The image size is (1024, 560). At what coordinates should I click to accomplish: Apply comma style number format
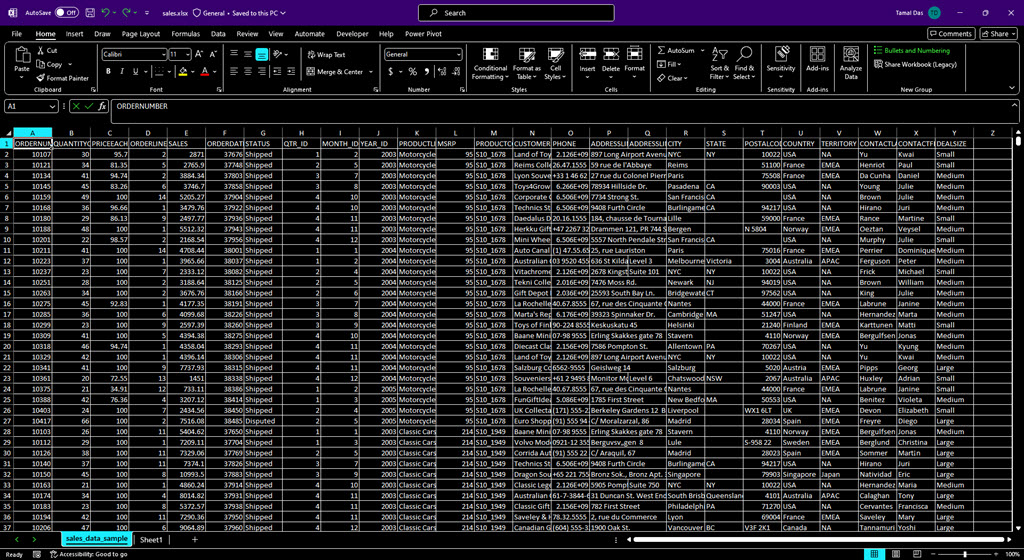[x=427, y=72]
